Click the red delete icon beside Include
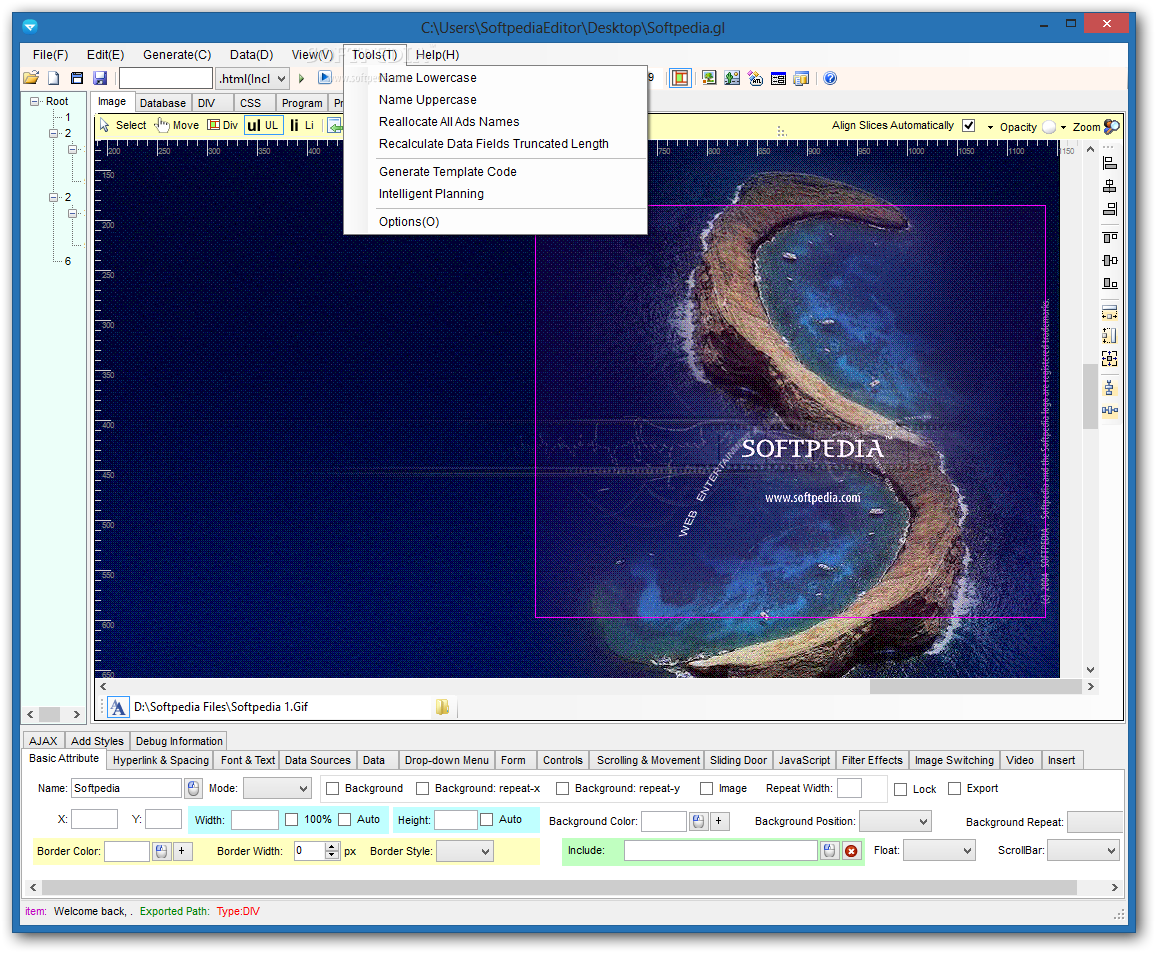The image size is (1156, 953). 852,851
